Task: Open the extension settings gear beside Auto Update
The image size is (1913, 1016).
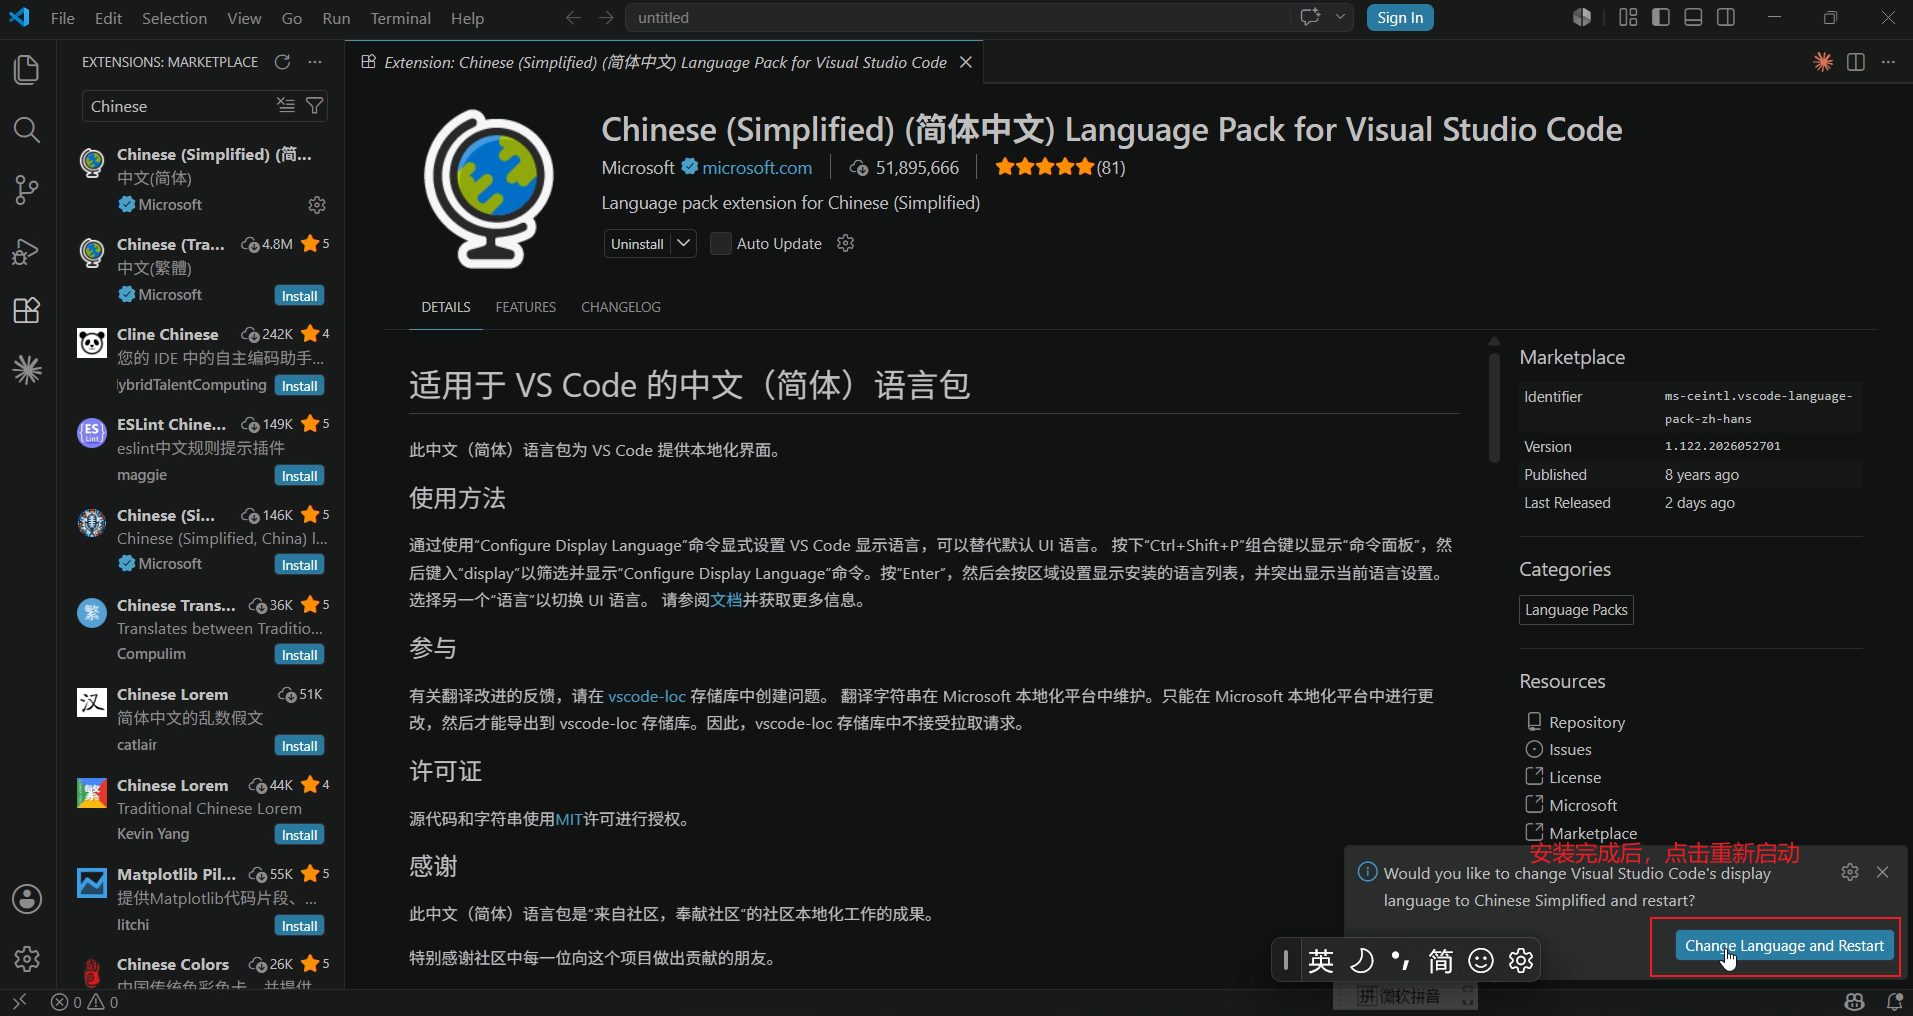Action: point(846,243)
